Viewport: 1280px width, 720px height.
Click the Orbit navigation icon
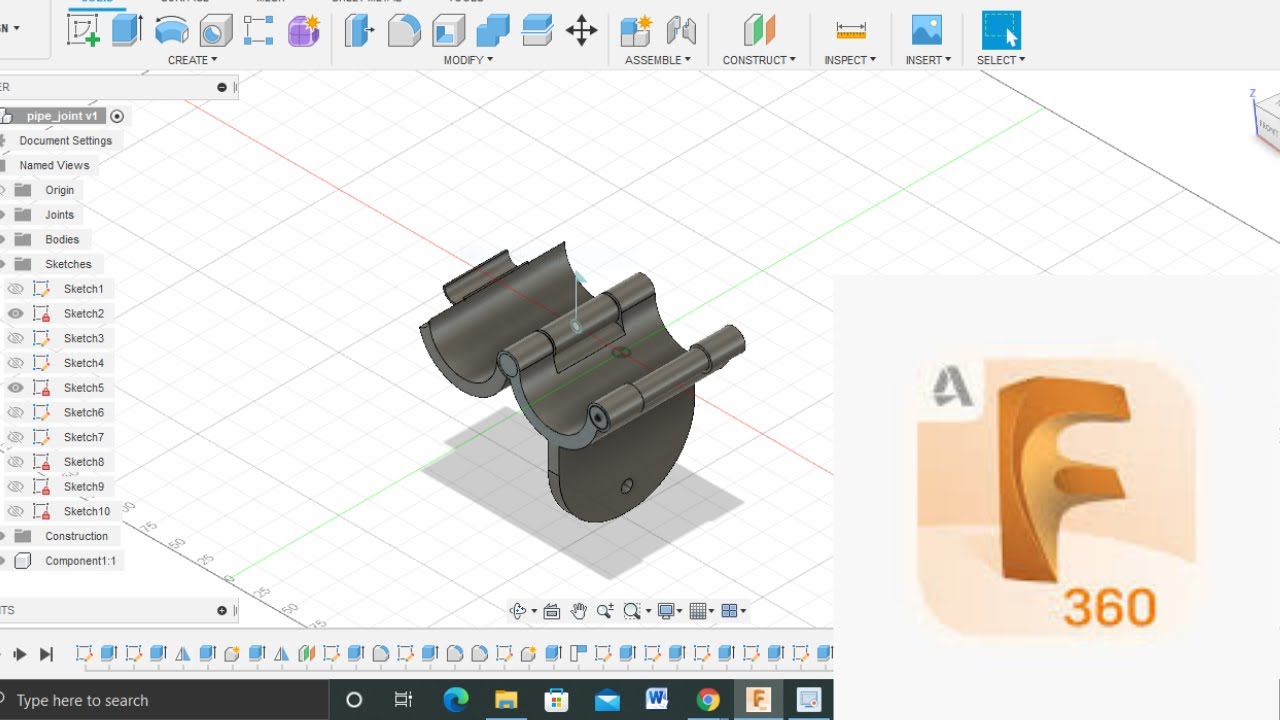518,611
